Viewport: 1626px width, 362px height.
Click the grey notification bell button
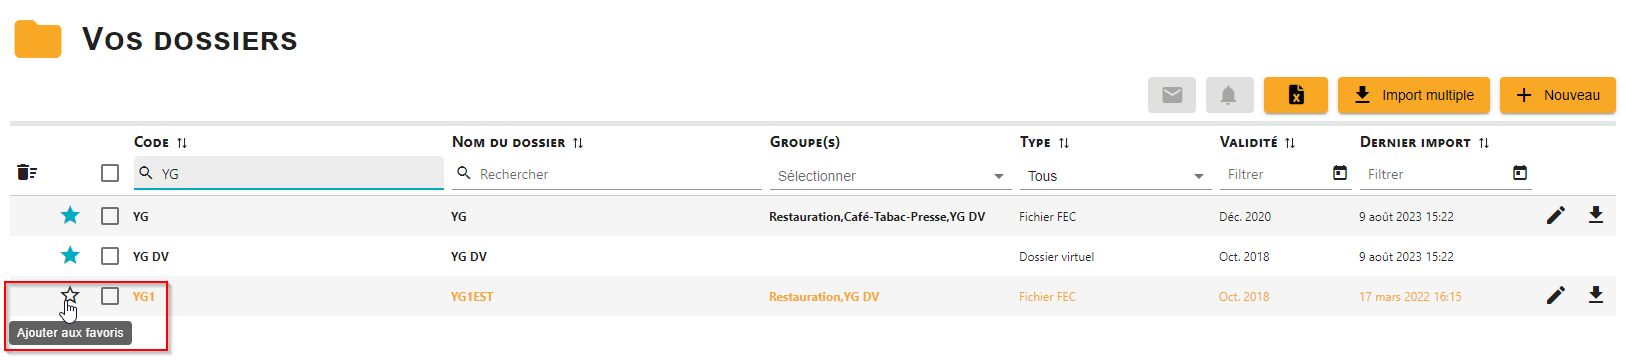pyautogui.click(x=1229, y=95)
